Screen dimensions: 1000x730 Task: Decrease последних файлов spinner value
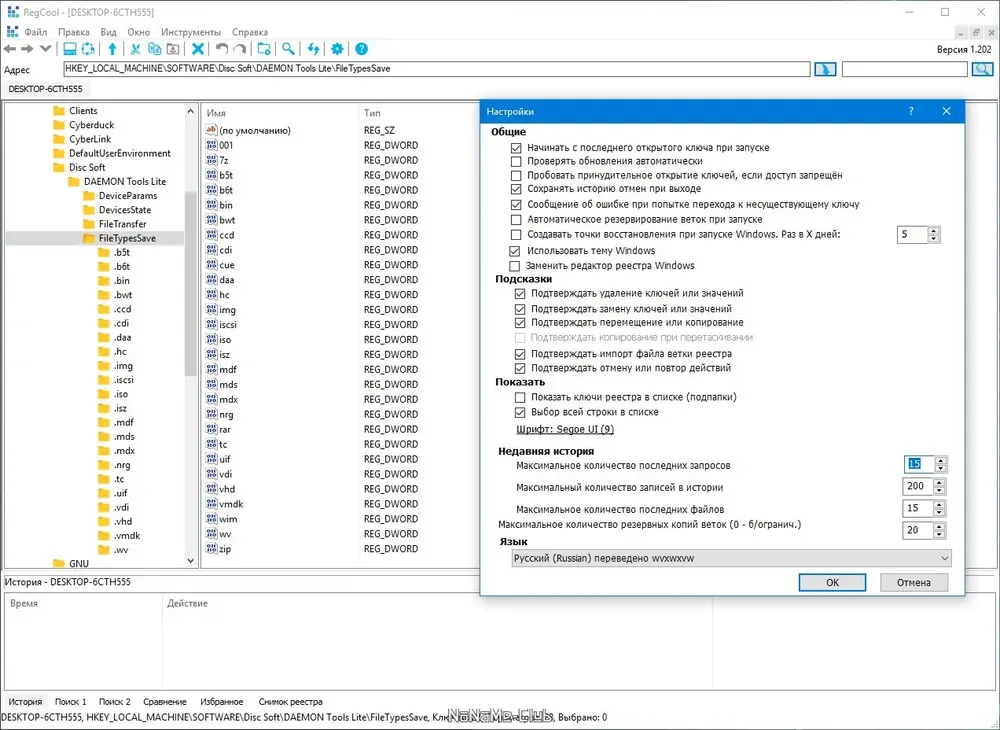939,513
